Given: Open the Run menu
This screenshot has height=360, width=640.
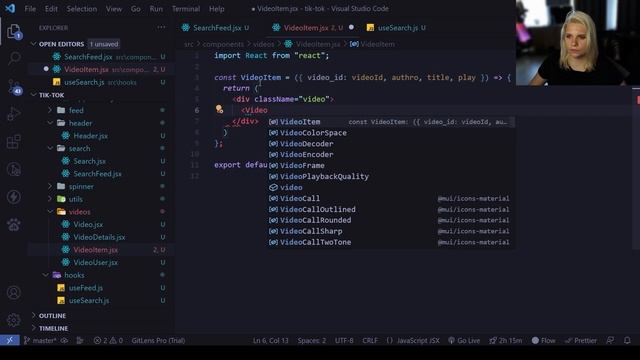Looking at the screenshot, I should click(156, 9).
